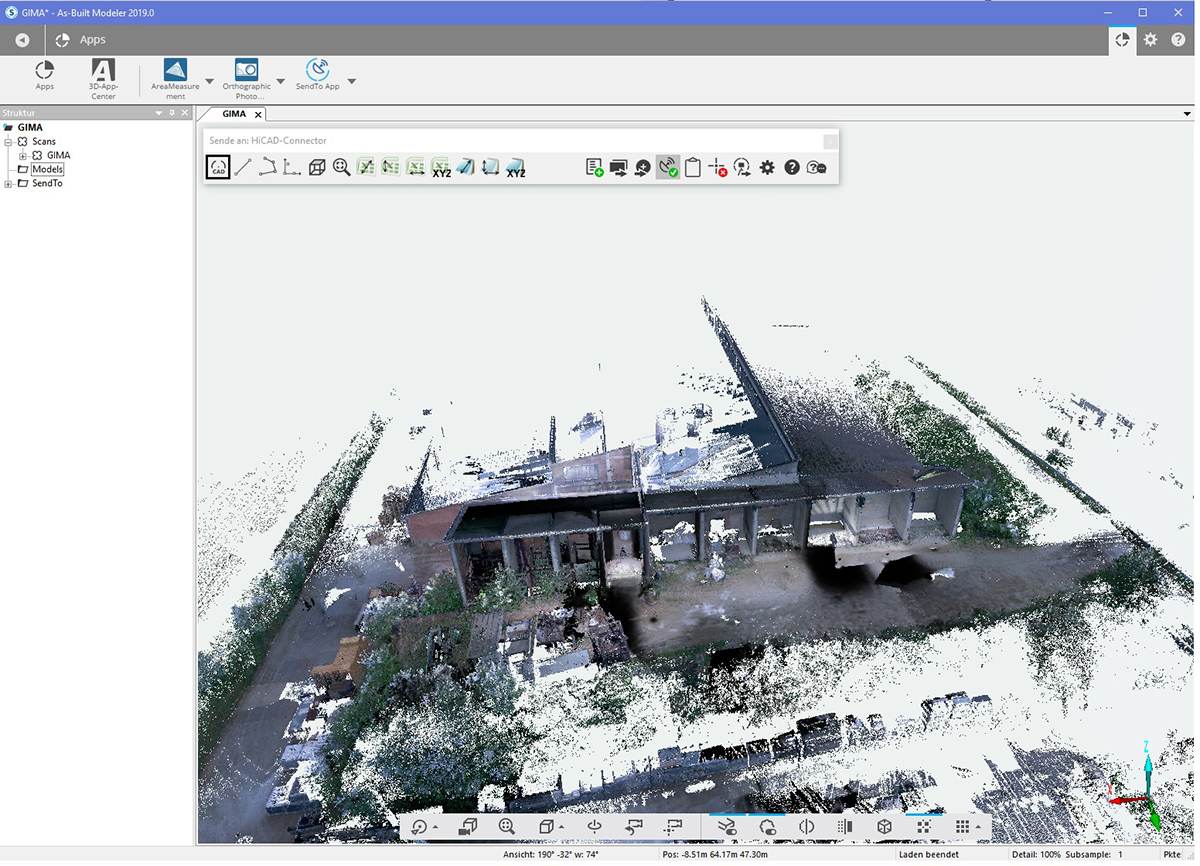Select the Models folder in tree

point(47,170)
